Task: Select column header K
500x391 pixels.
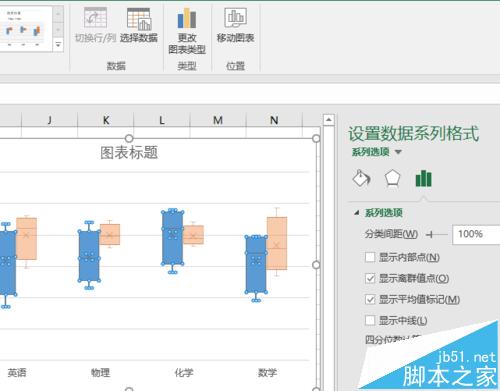Action: (106, 120)
